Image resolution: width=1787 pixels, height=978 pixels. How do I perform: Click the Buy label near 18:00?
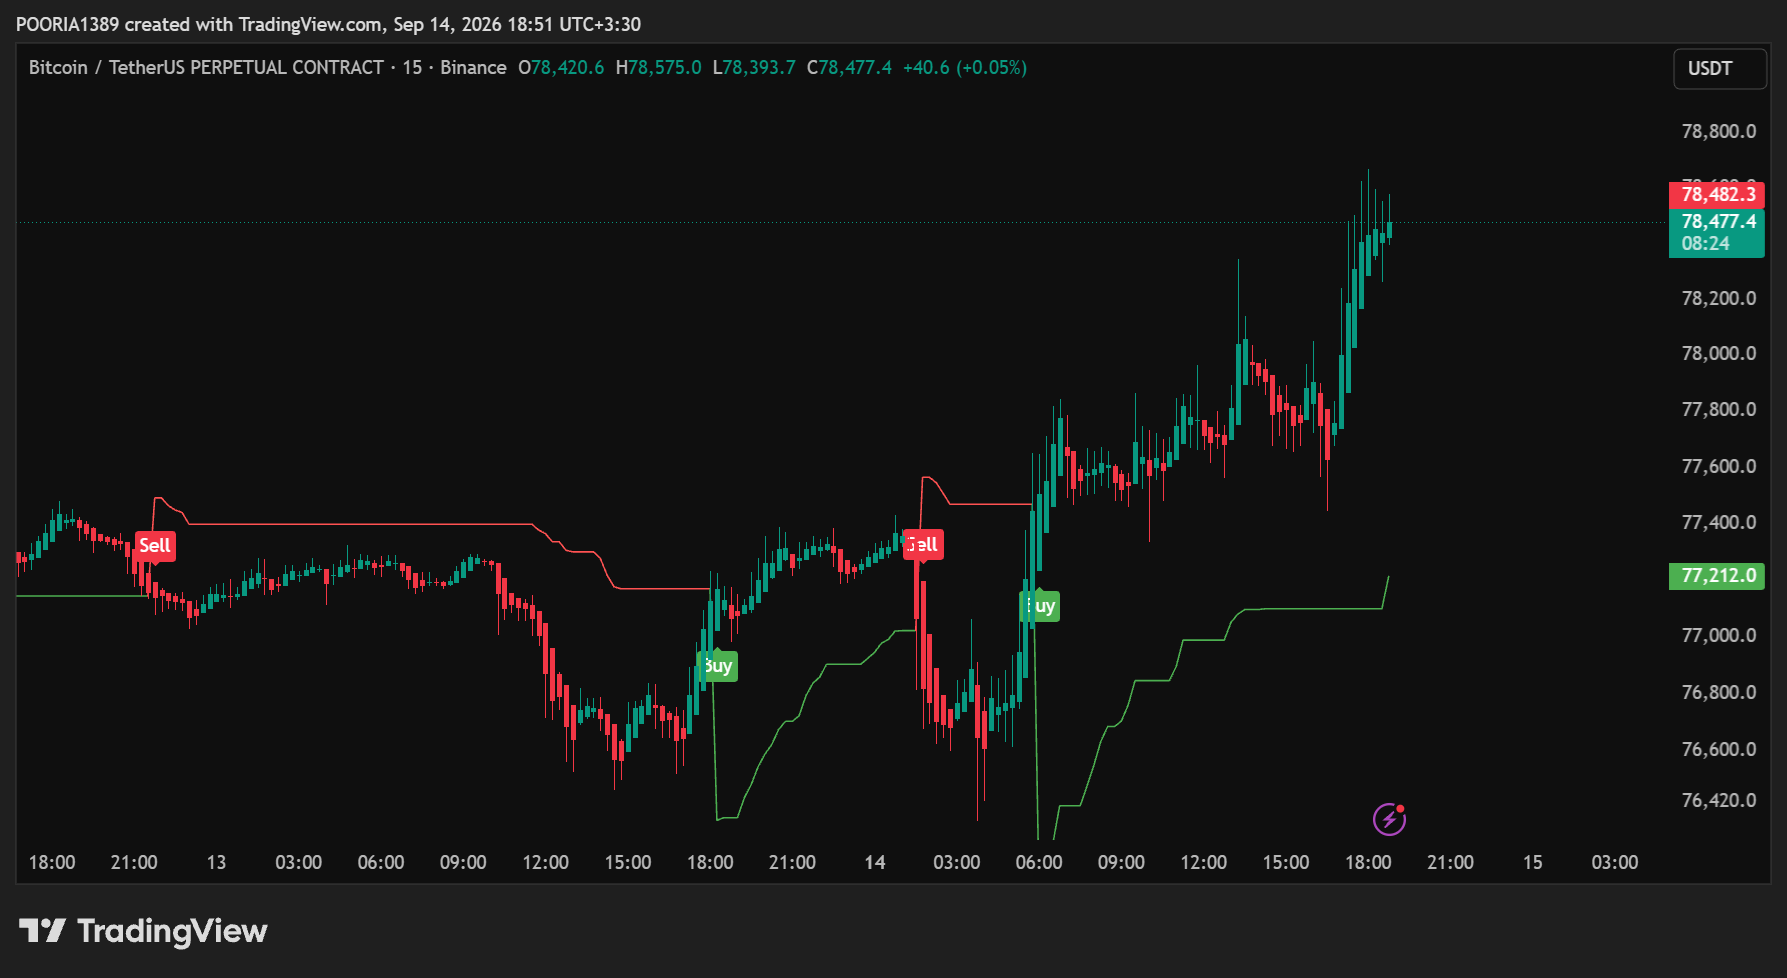717,666
